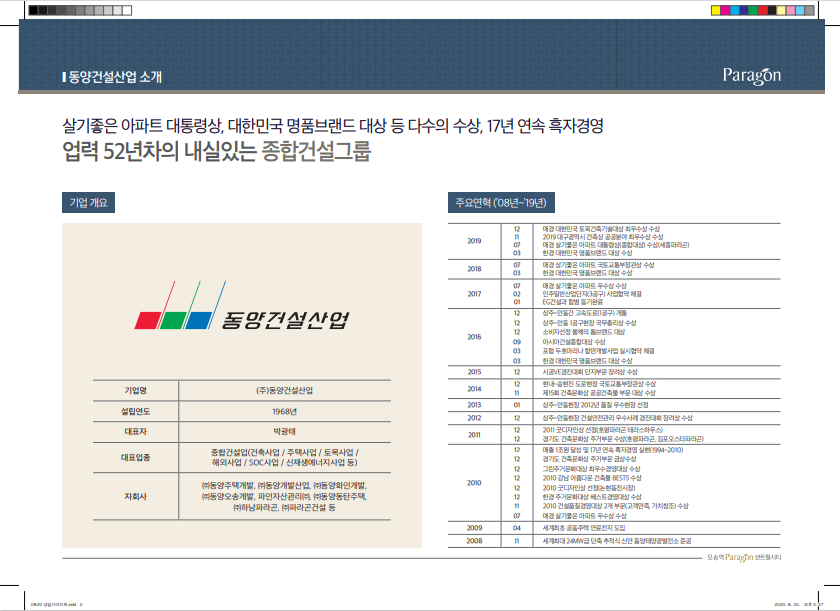Click '상주~안동간 고속도로(1공구) 개통' entry

click(x=584, y=313)
